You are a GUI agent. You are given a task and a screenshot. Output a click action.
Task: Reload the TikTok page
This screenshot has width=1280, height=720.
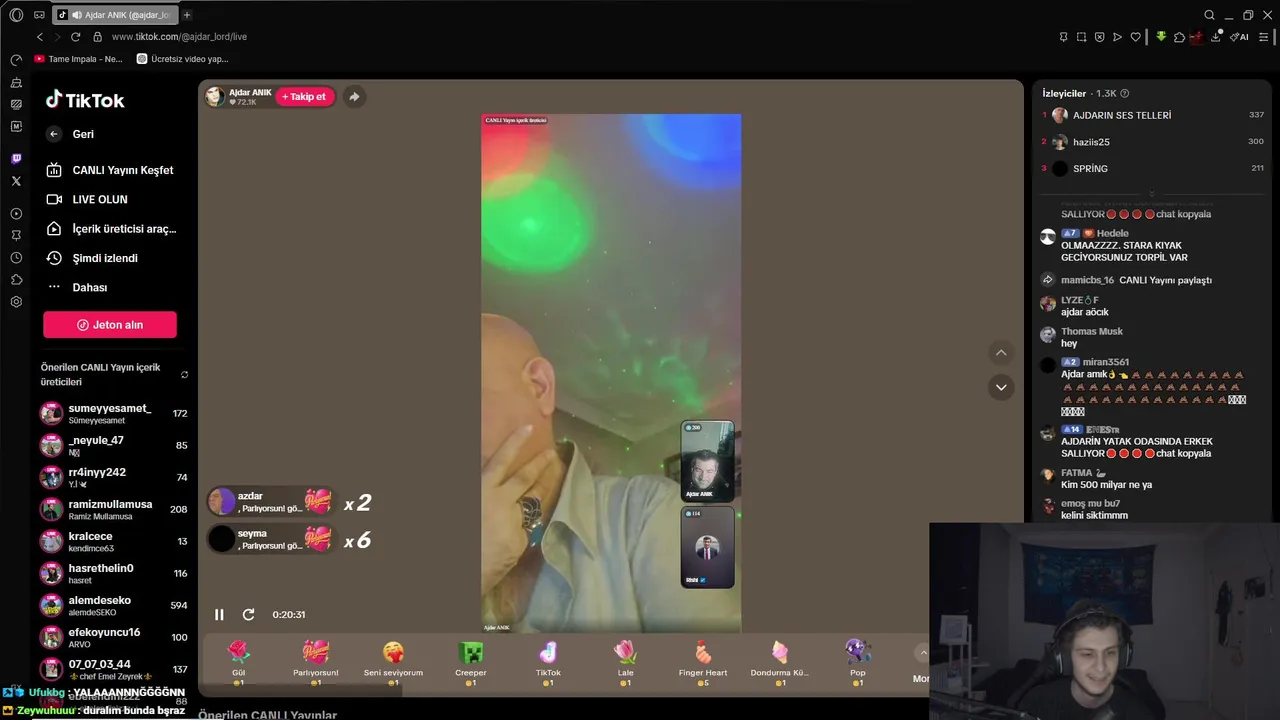[x=75, y=37]
